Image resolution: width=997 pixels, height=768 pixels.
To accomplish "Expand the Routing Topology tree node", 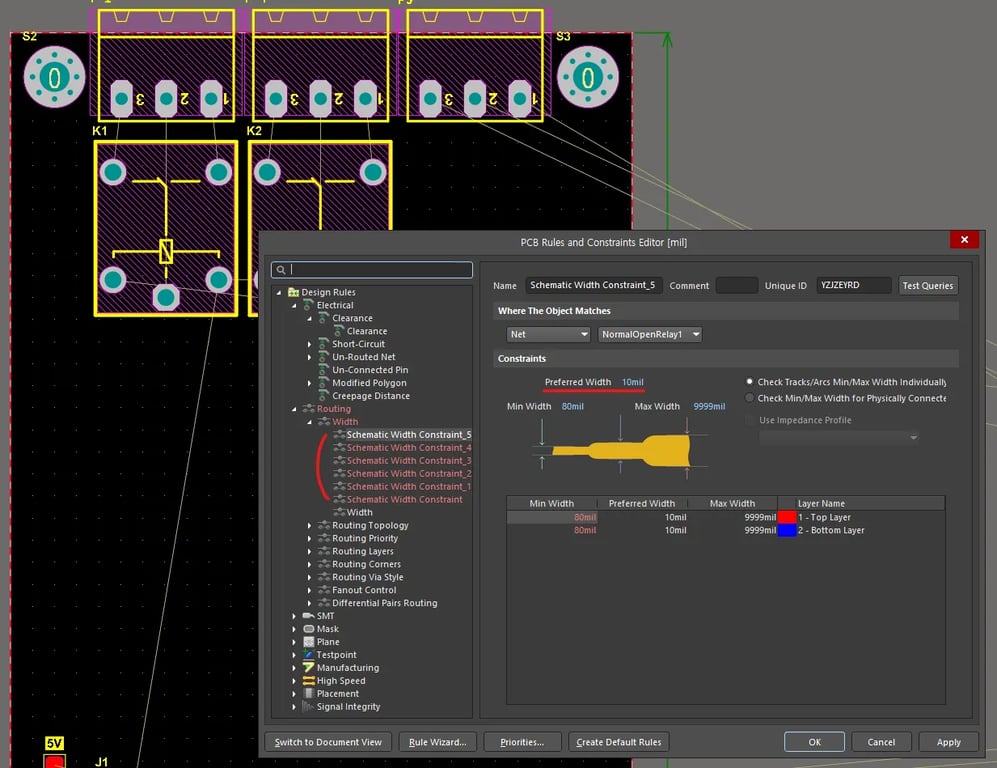I will click(x=309, y=526).
